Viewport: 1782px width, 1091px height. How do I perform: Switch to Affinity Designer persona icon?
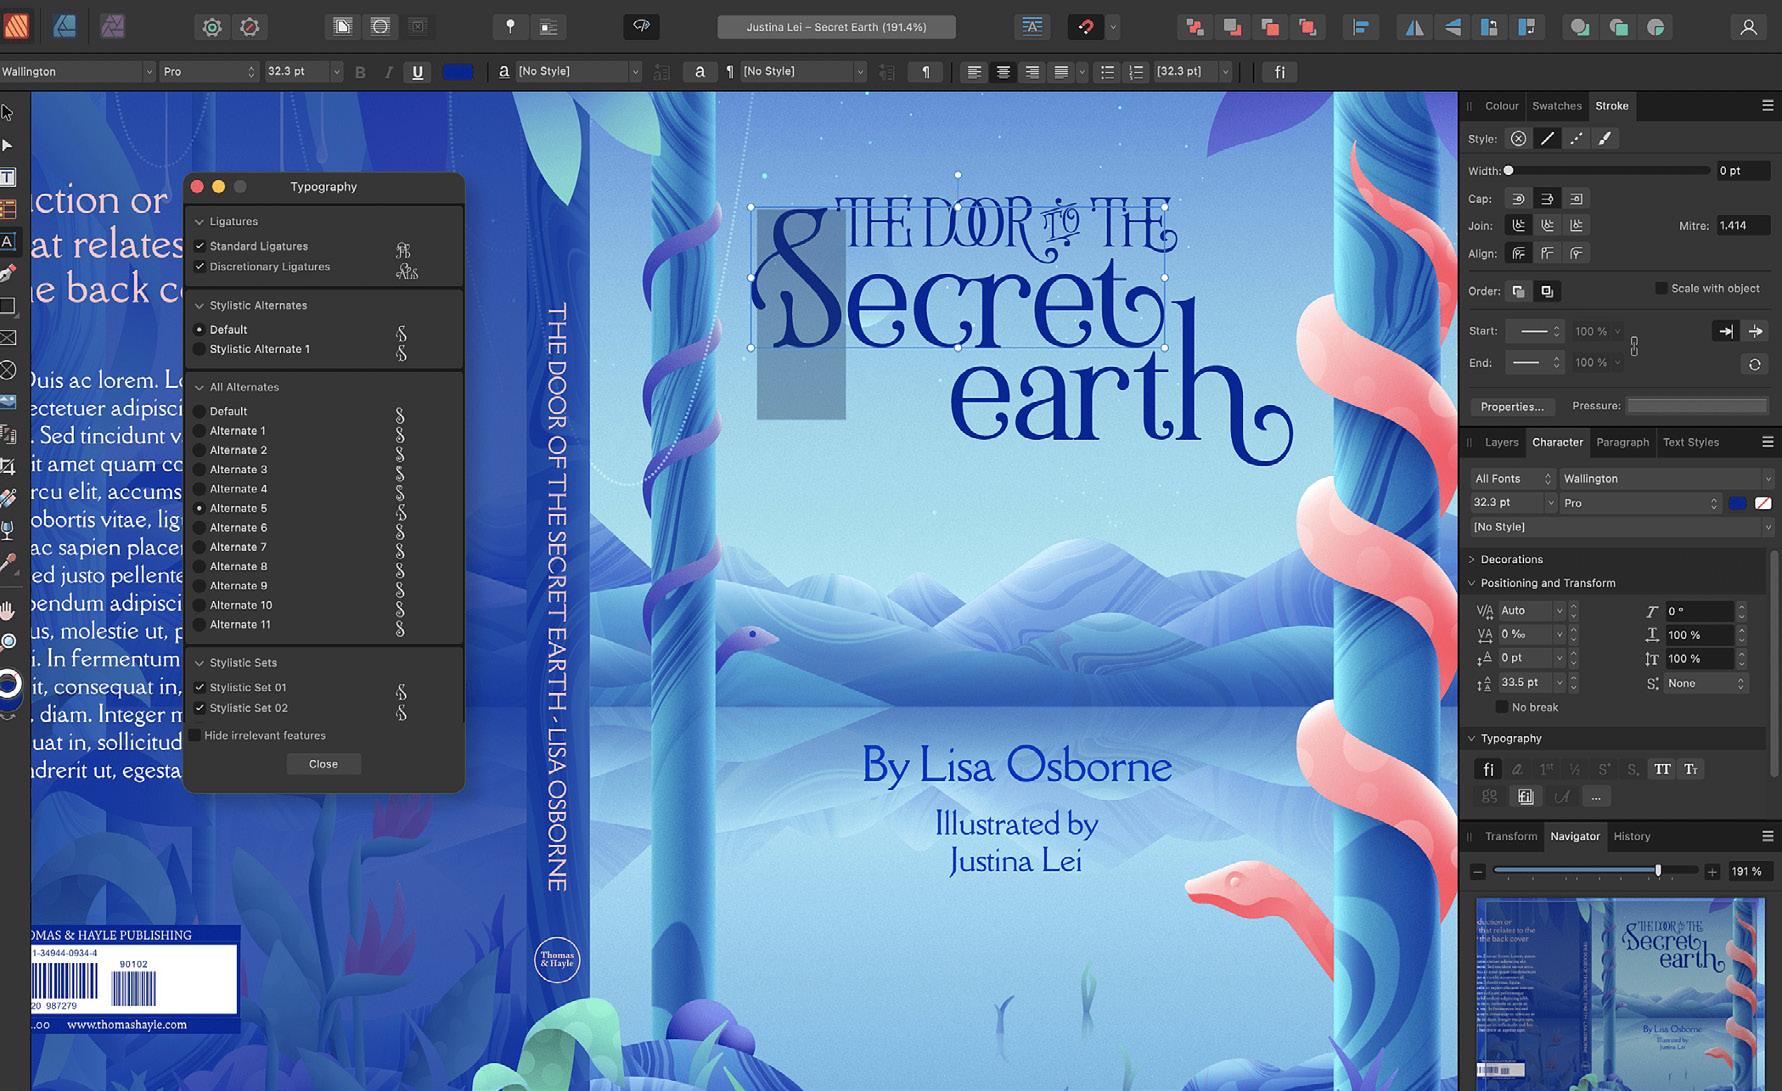pyautogui.click(x=65, y=27)
